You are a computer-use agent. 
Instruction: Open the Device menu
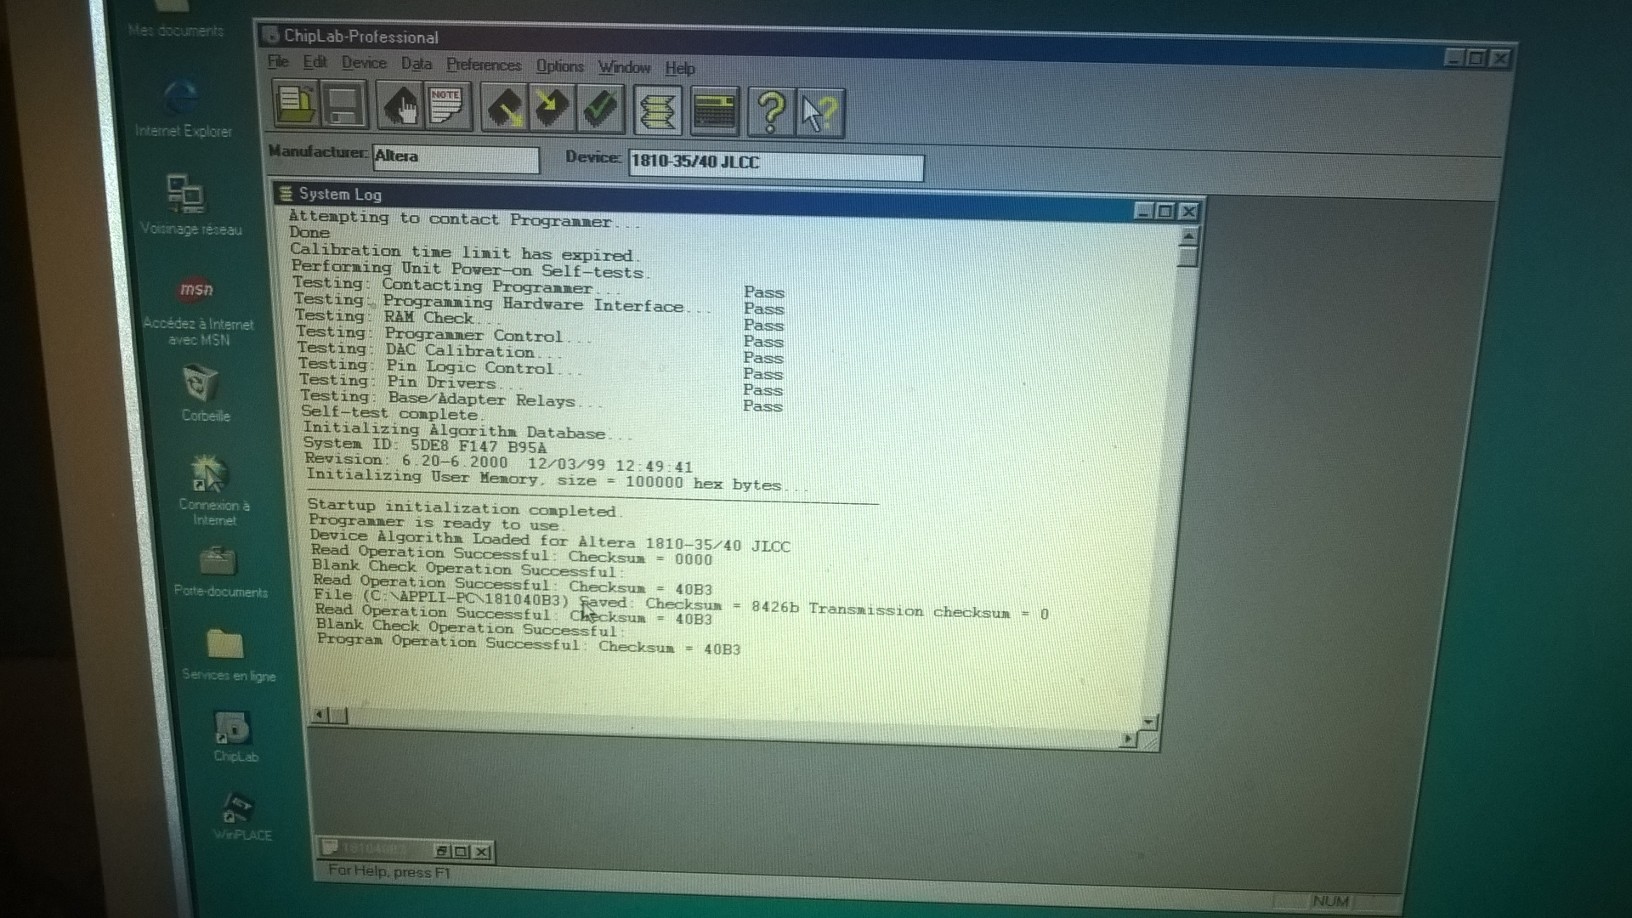point(364,63)
